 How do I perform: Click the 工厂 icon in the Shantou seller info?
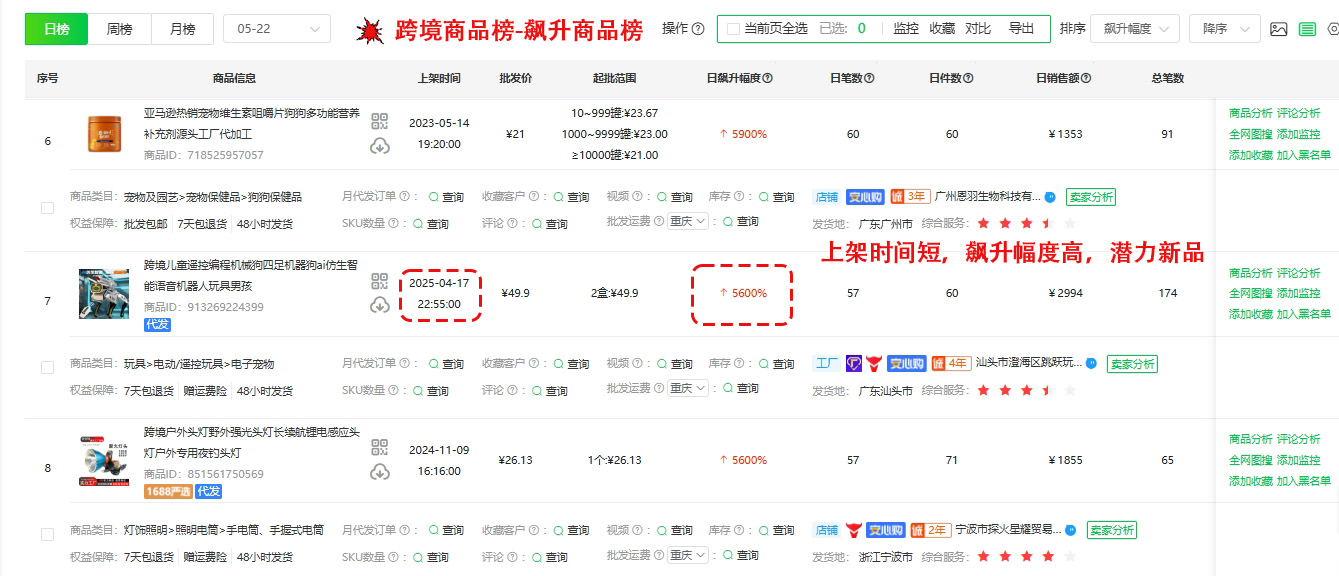point(828,363)
